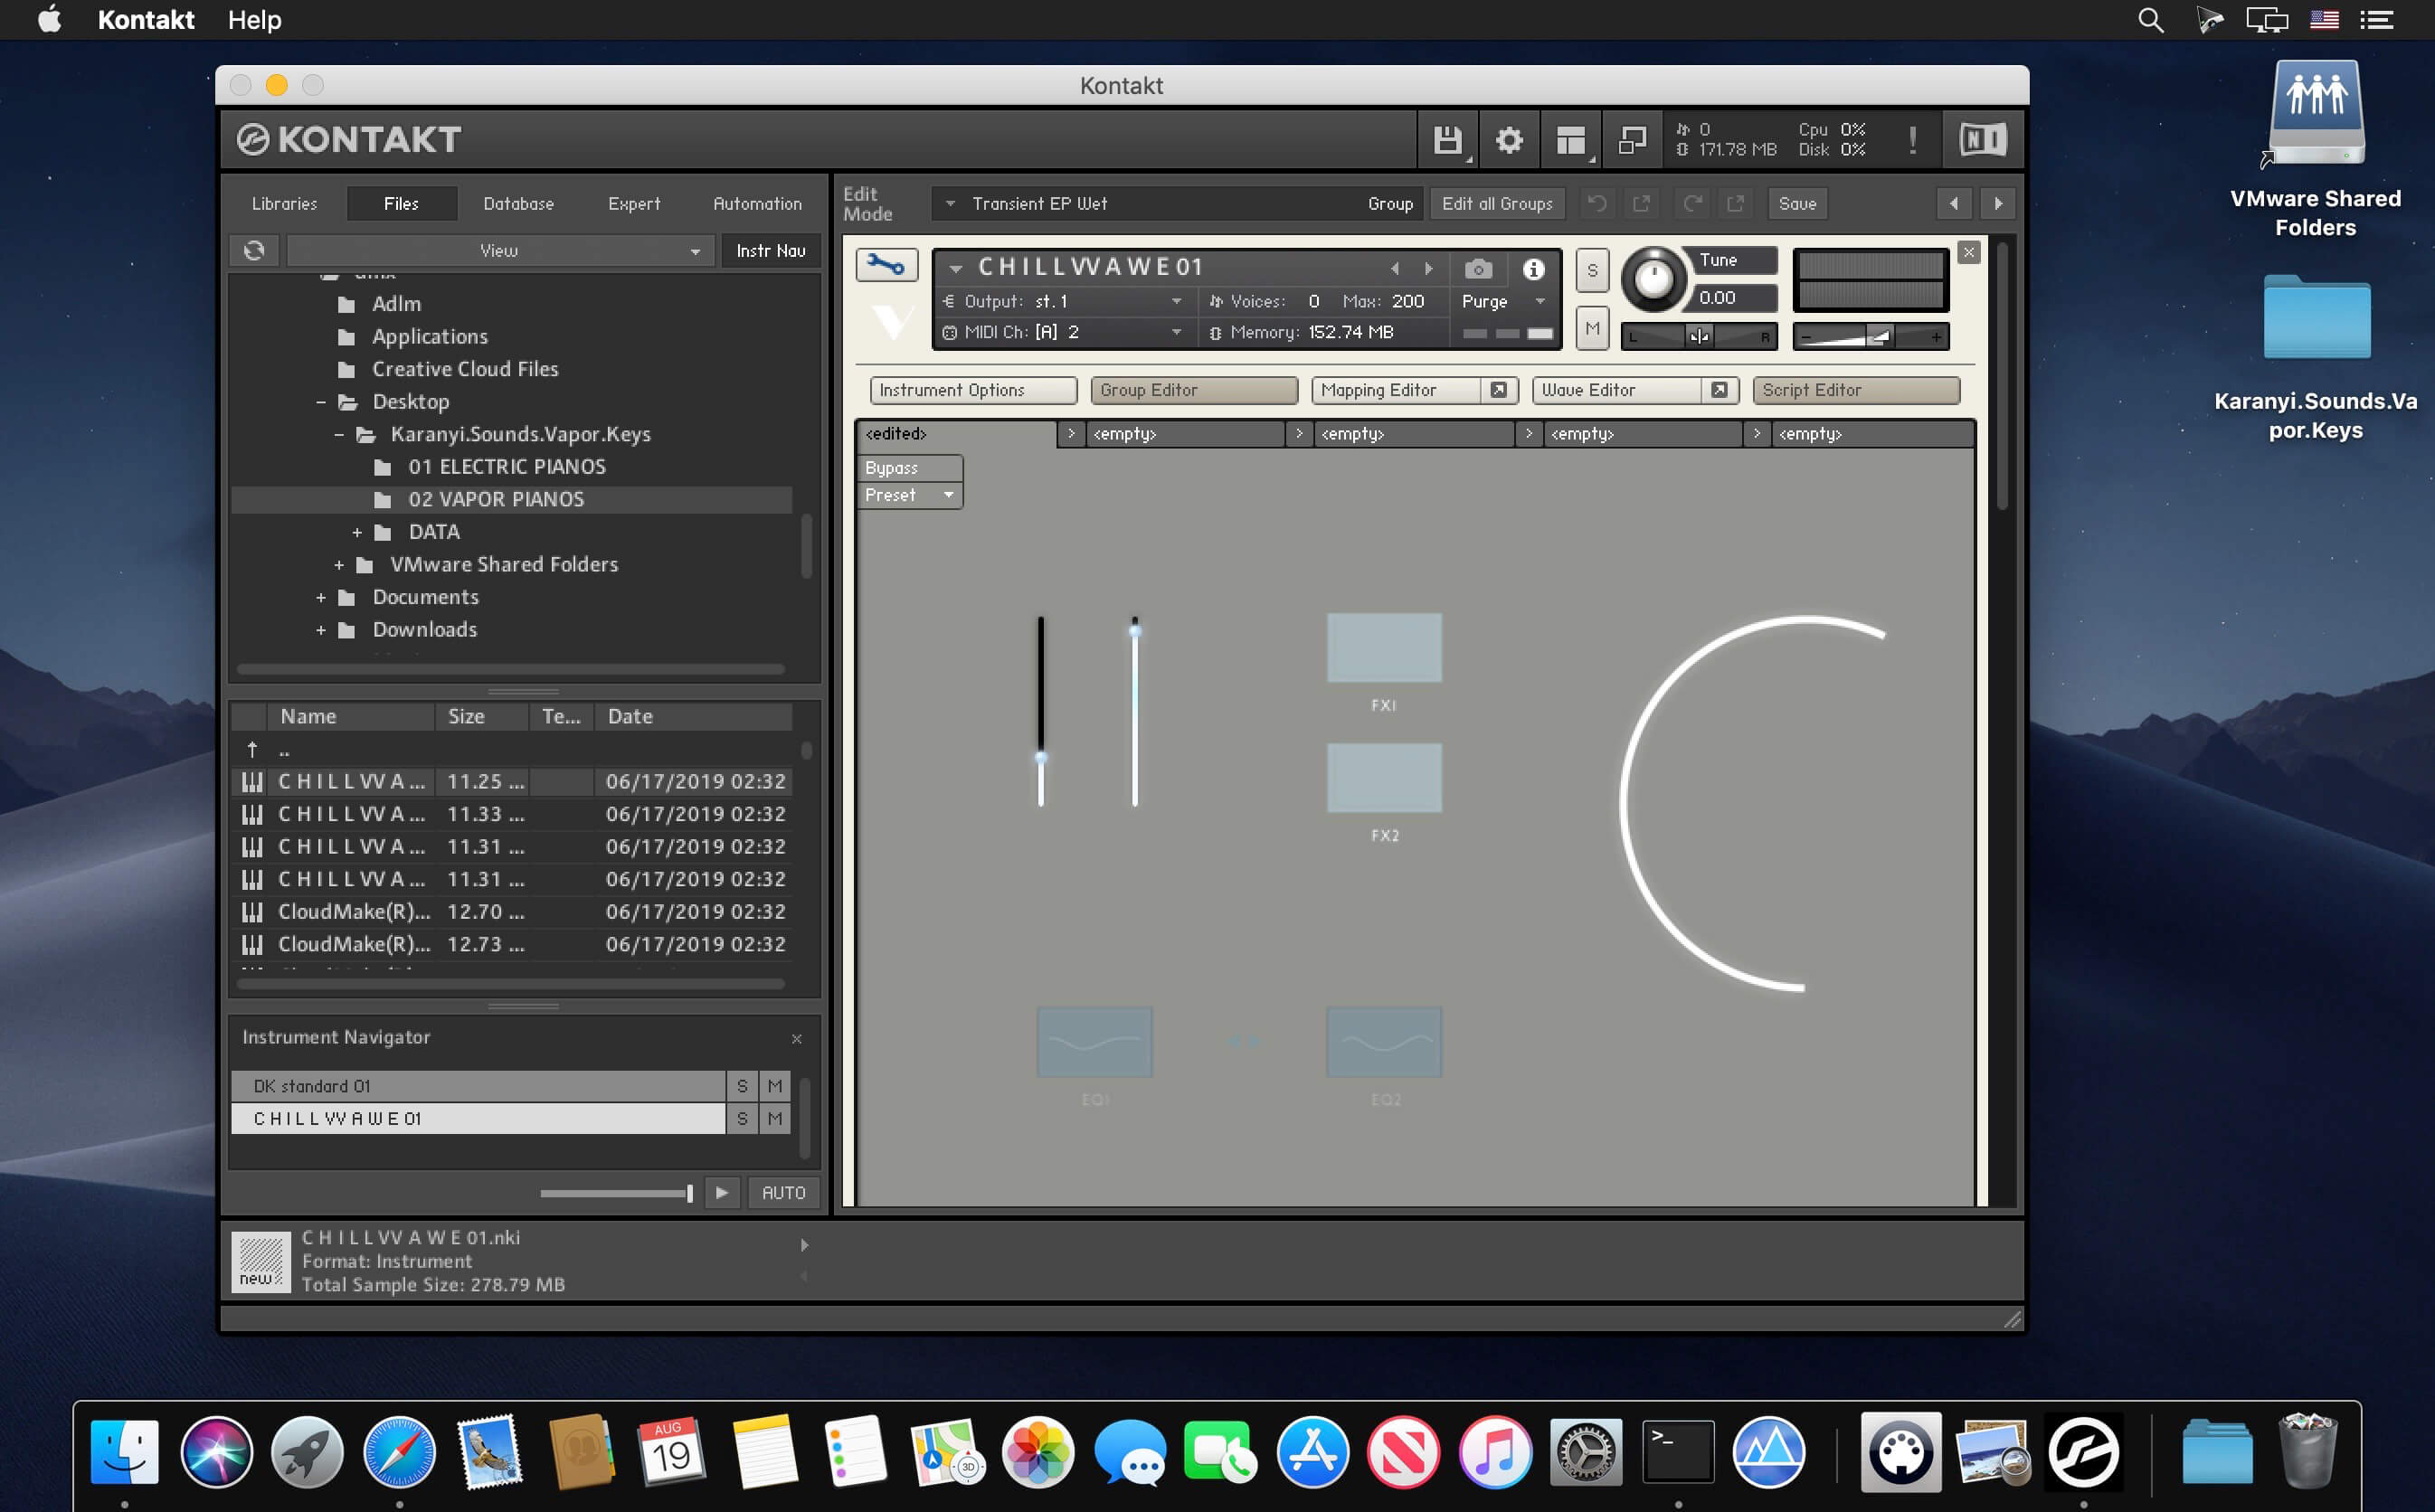This screenshot has height=1512, width=2435.
Task: Remove instrument with the X button
Action: (1968, 252)
